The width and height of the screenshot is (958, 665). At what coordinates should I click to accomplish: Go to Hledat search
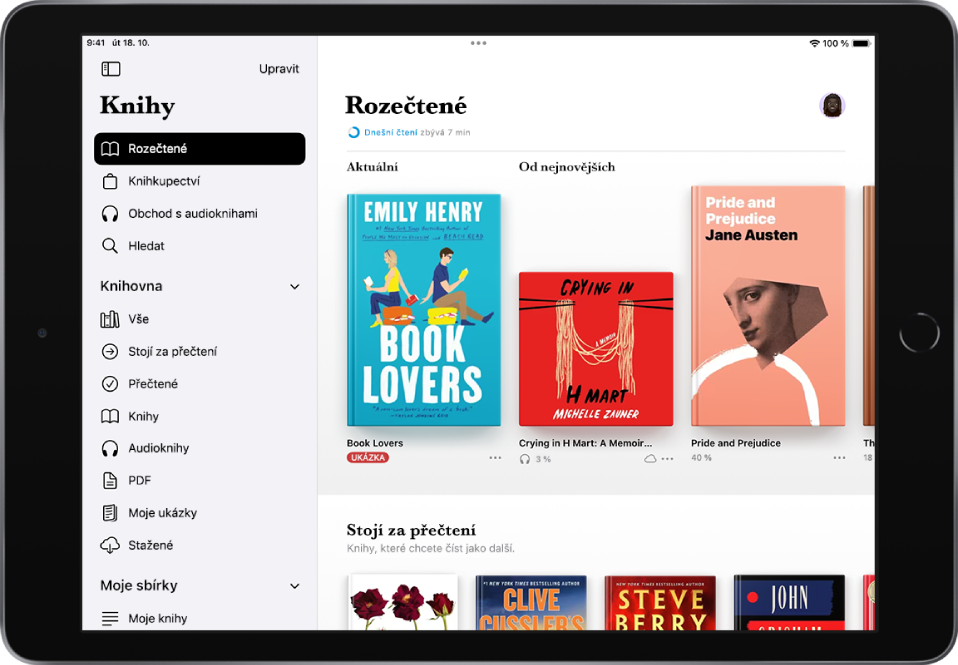[200, 246]
